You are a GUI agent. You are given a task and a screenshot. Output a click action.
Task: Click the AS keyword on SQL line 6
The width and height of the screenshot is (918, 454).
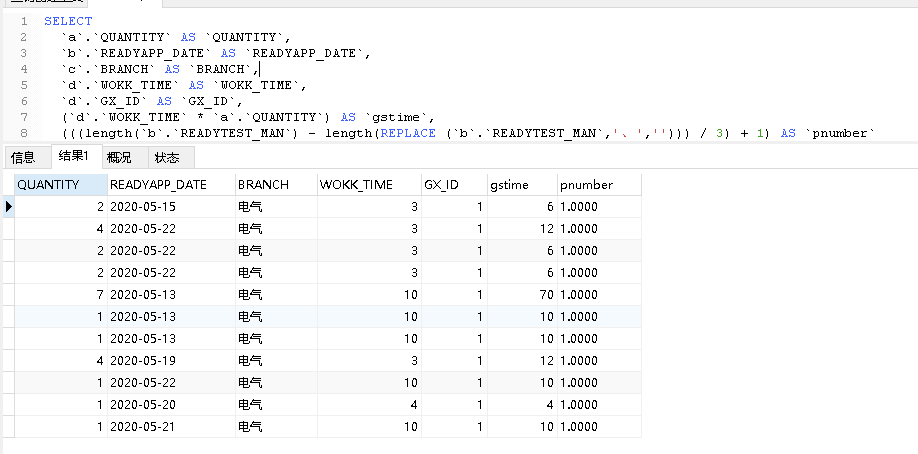[164, 101]
